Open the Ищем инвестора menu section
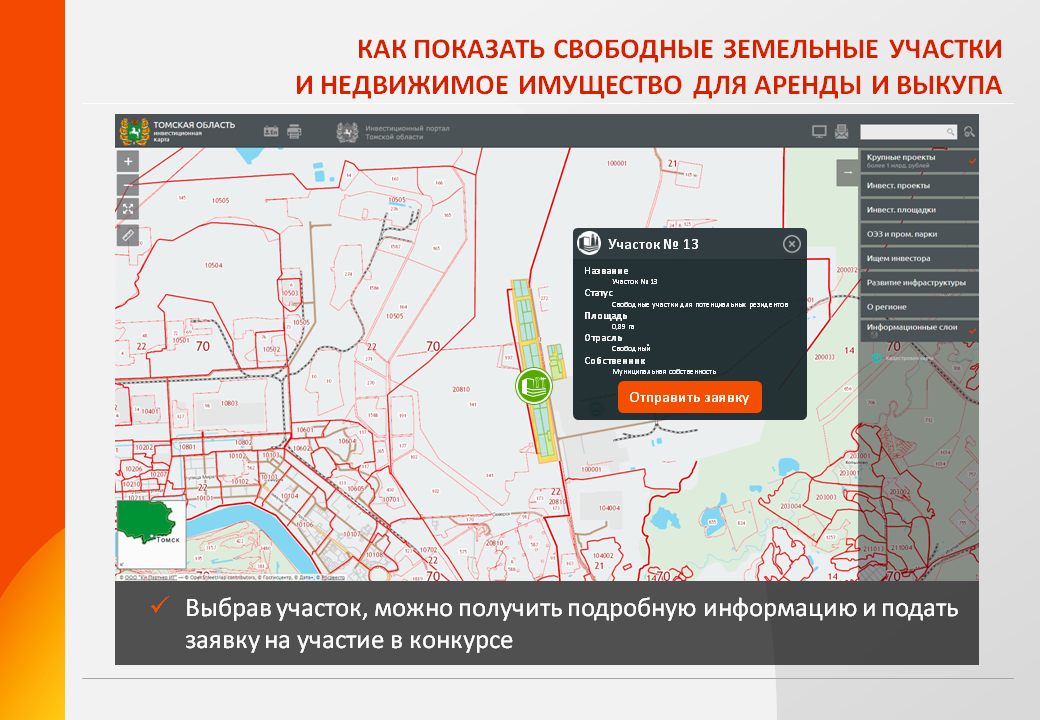 click(919, 259)
